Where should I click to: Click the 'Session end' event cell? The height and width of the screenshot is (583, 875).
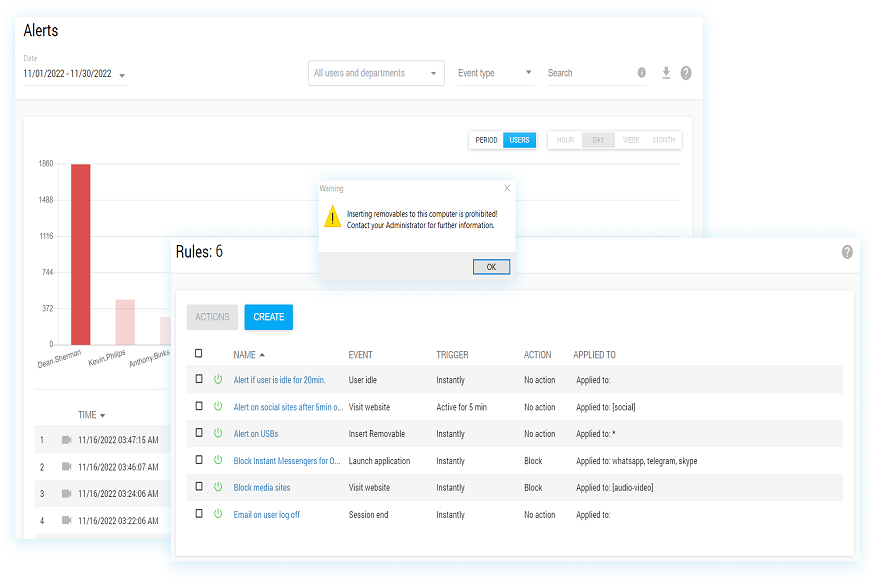pyautogui.click(x=368, y=514)
